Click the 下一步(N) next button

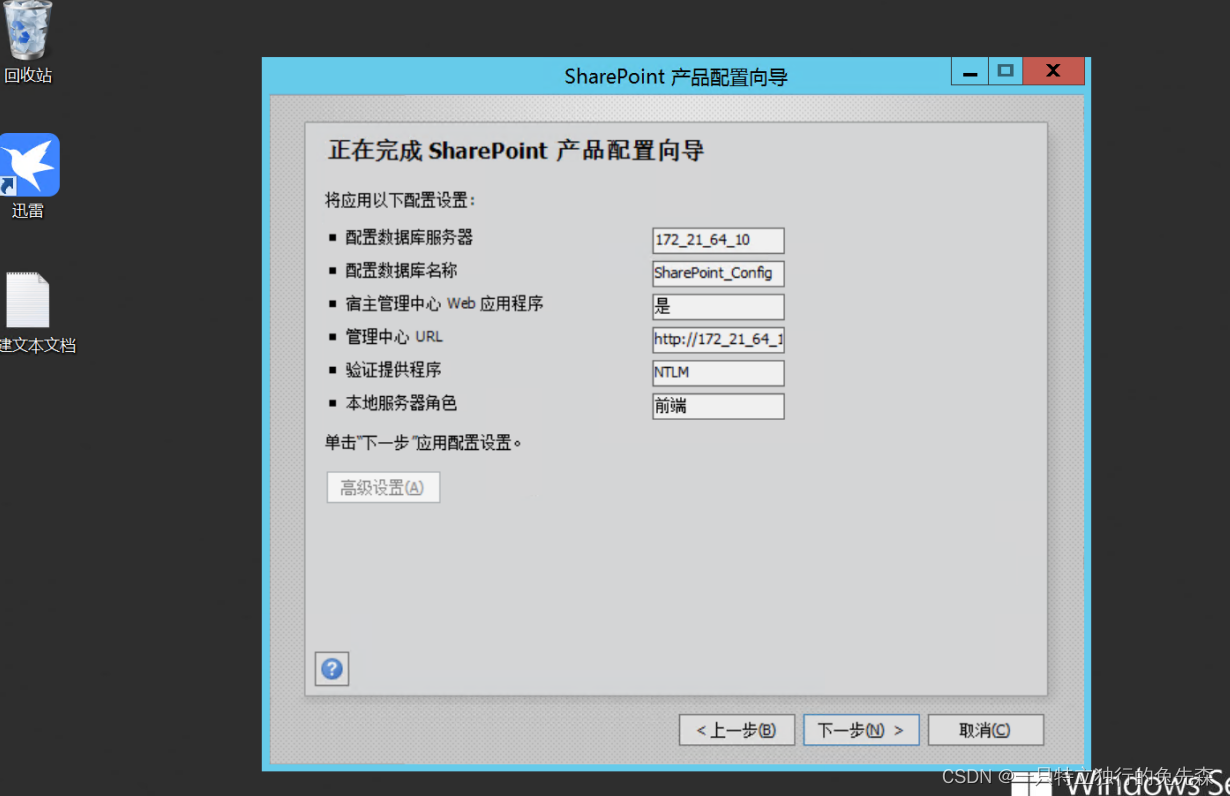pos(861,730)
